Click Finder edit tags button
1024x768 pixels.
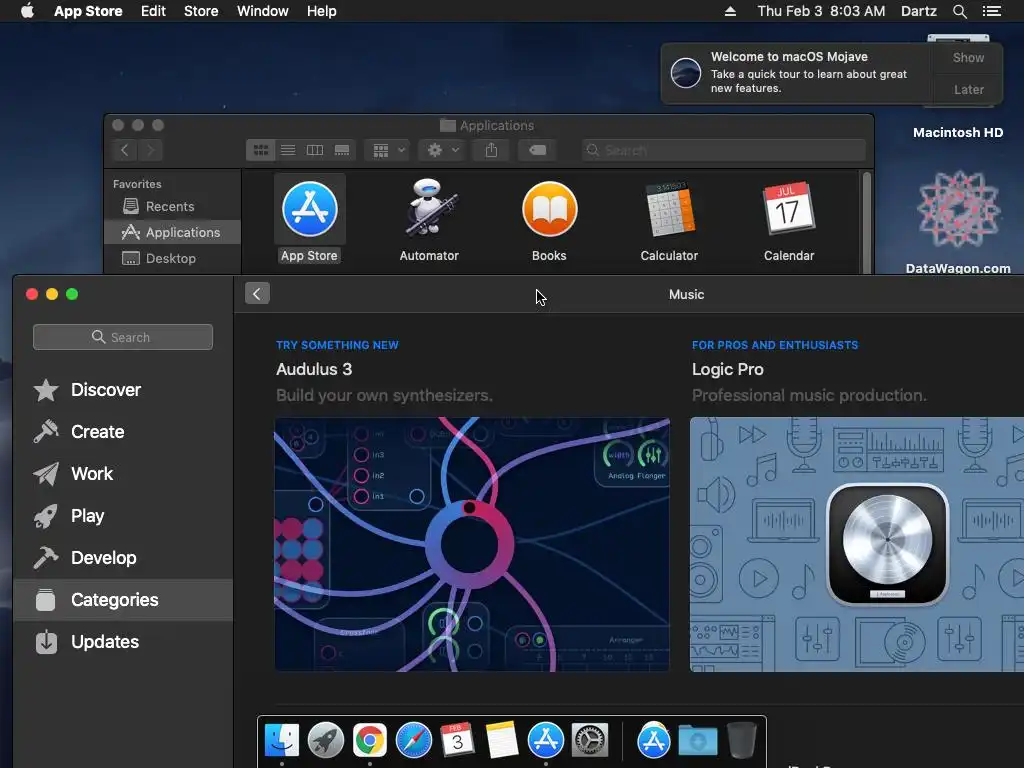(537, 150)
